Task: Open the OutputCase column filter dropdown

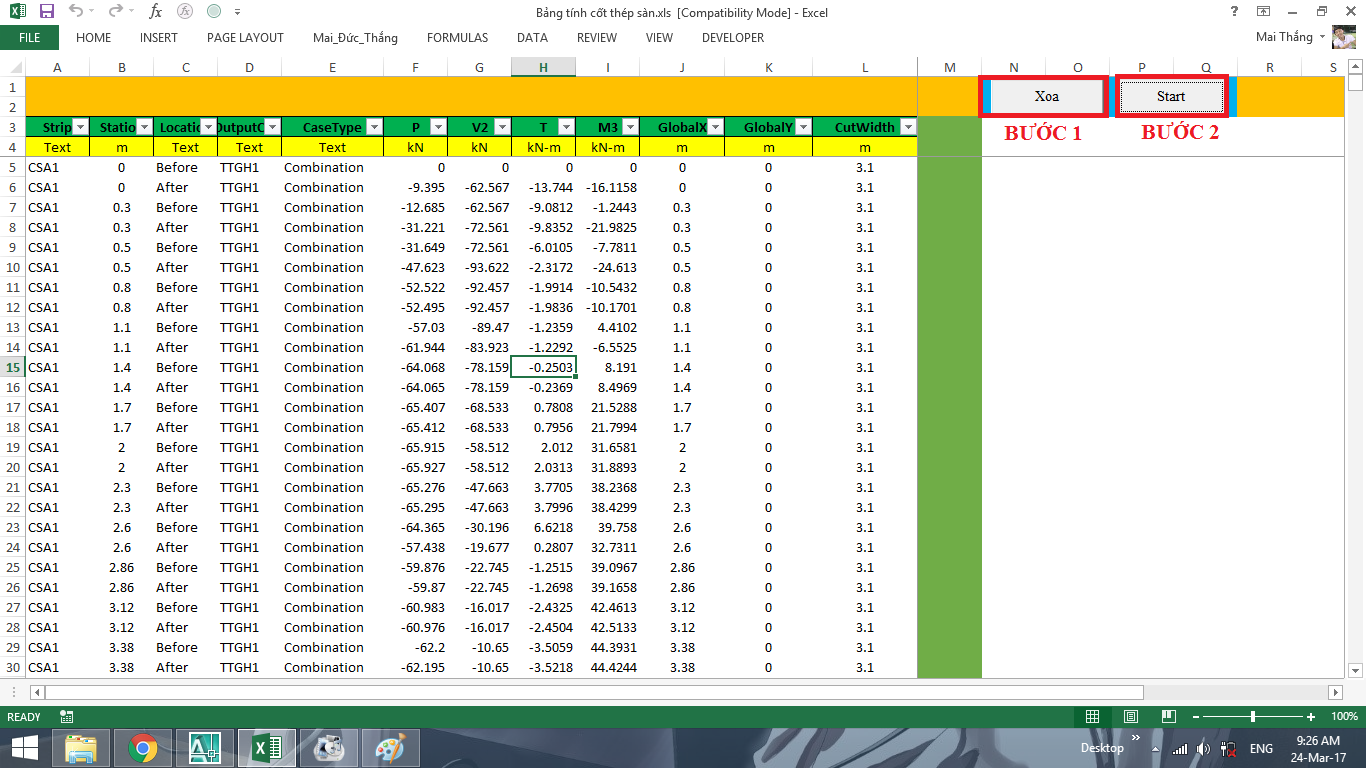Action: (x=272, y=127)
